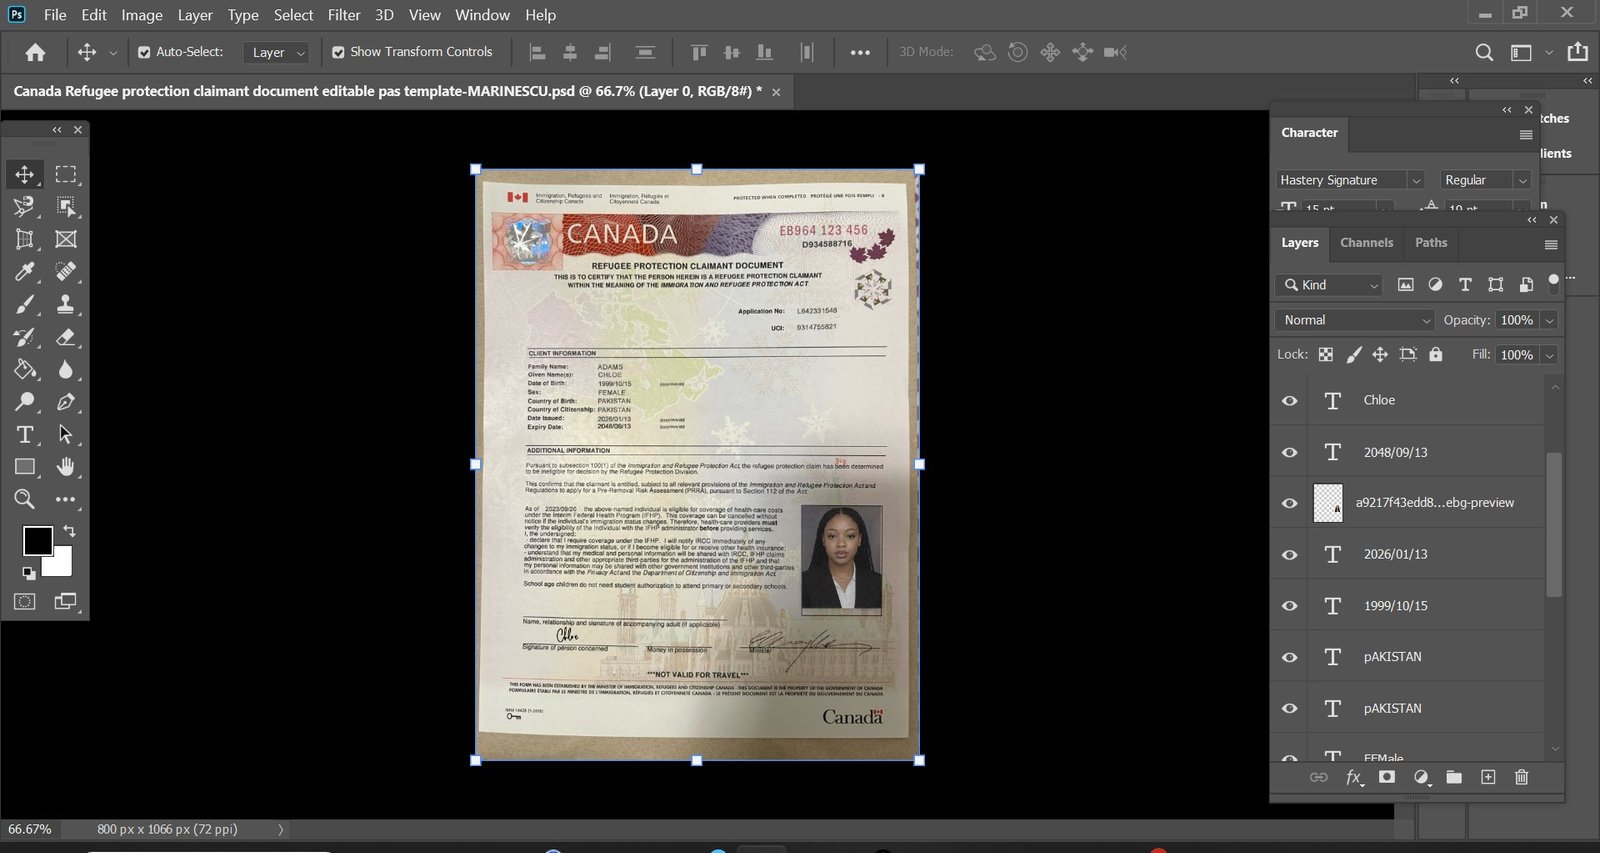This screenshot has height=853, width=1600.
Task: Click the background white color swatch
Action: 62,564
